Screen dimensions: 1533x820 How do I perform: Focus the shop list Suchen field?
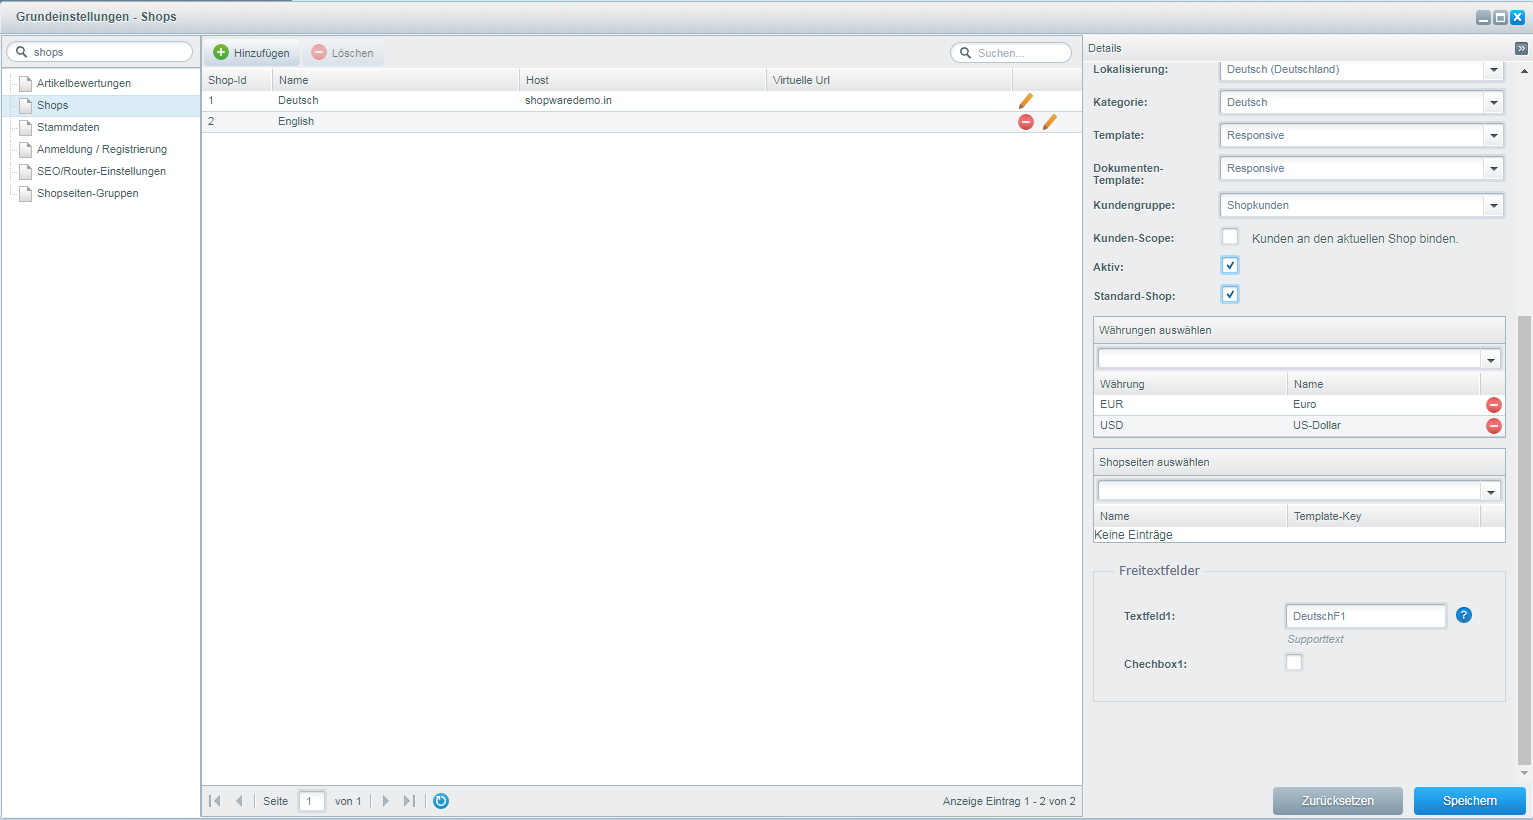[1011, 53]
